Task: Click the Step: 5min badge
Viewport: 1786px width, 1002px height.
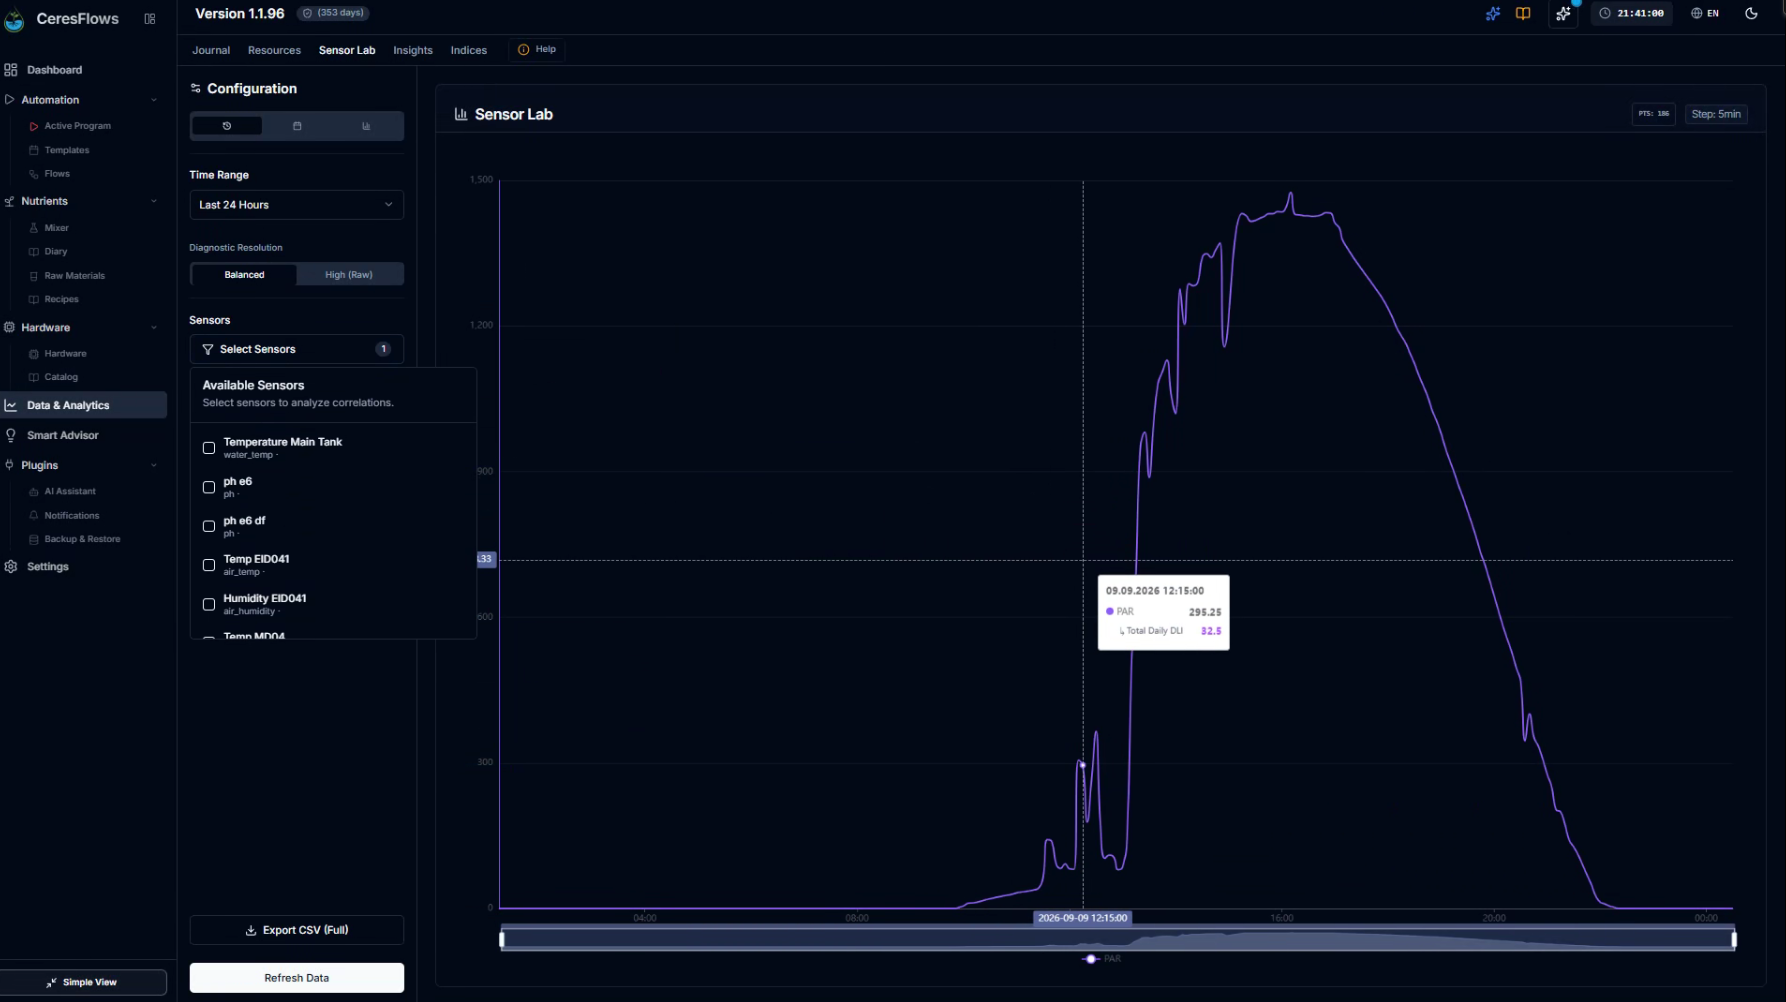Action: pyautogui.click(x=1716, y=114)
